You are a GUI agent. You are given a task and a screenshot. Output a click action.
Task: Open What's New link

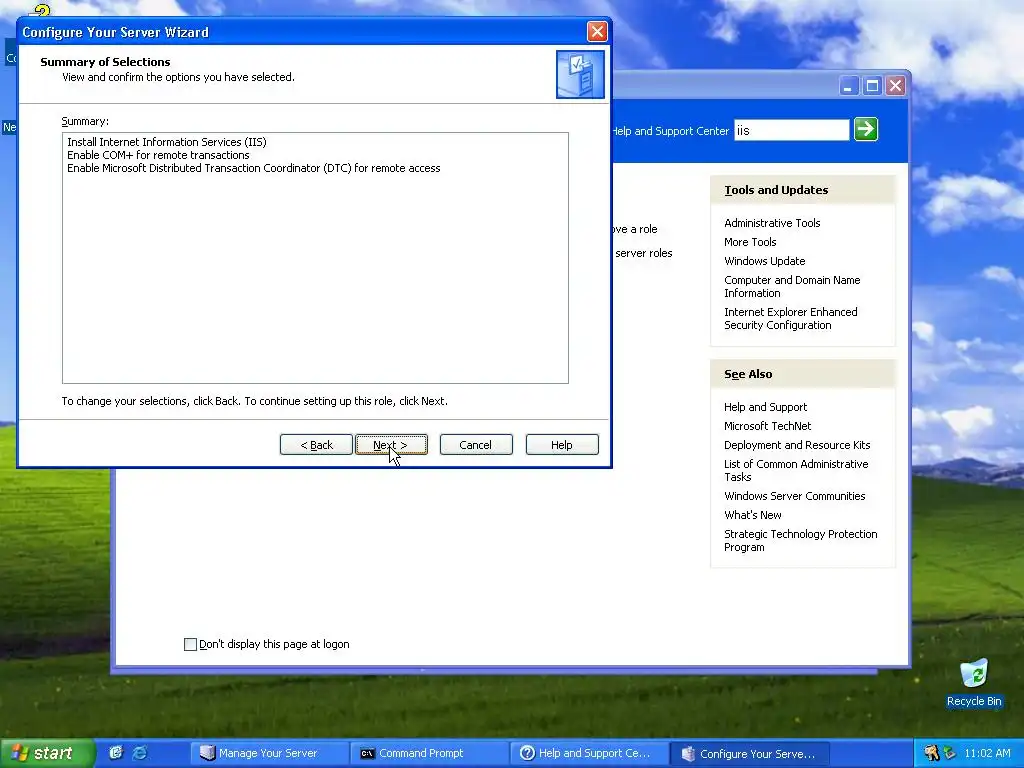tap(752, 515)
